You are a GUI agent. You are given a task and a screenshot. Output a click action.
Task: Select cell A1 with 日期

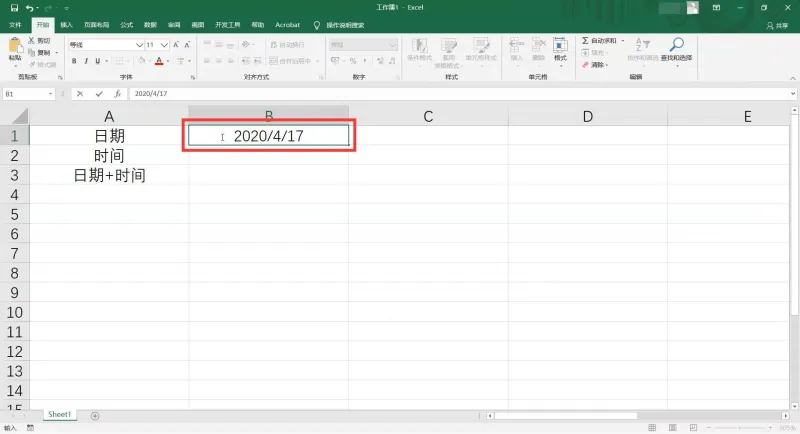click(x=109, y=136)
